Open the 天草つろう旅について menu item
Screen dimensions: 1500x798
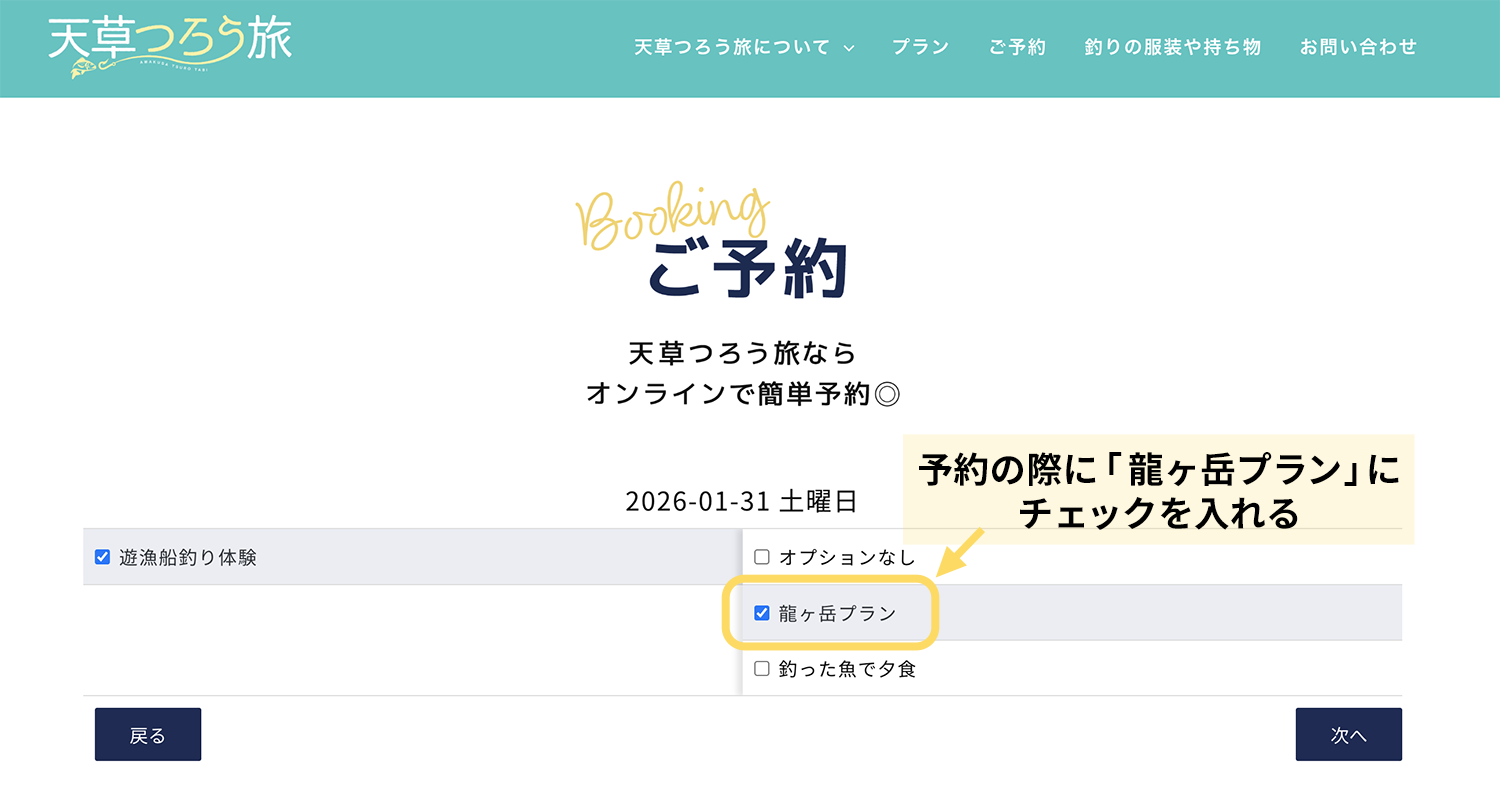[x=732, y=47]
